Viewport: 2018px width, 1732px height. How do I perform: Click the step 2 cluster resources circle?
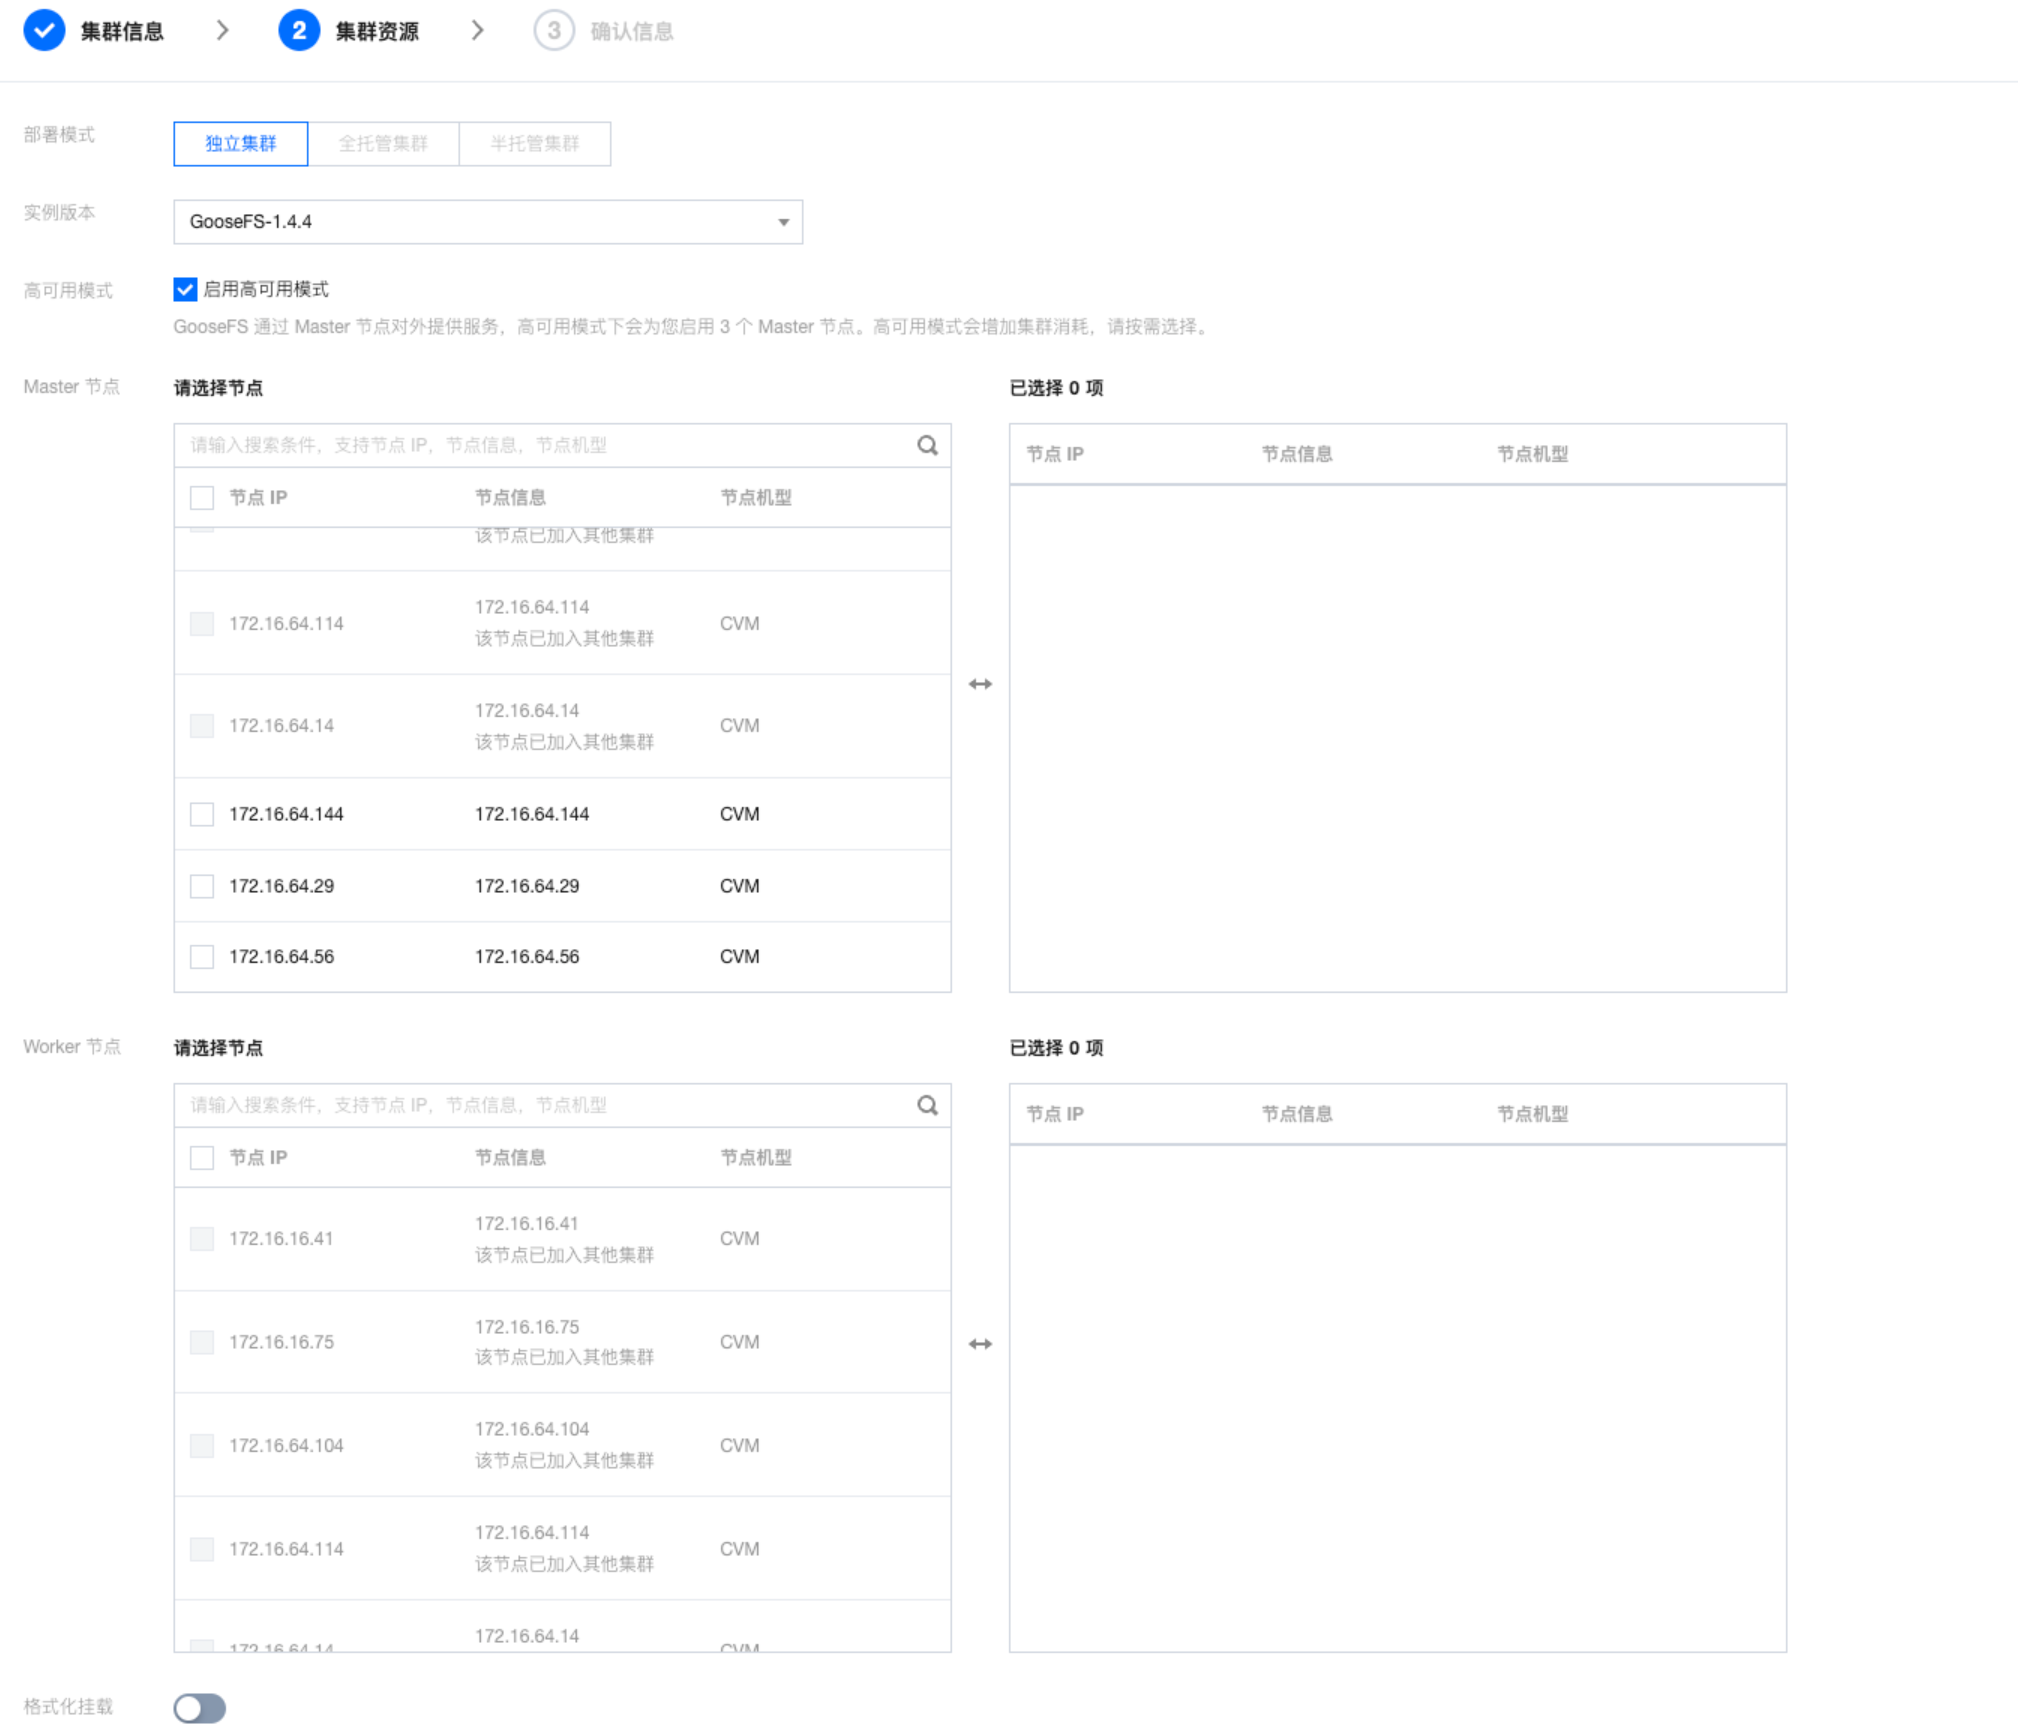298,31
